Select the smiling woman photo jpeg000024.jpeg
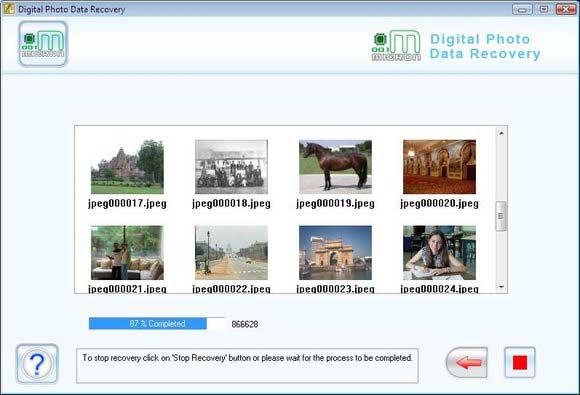The width and height of the screenshot is (580, 395). (x=439, y=253)
